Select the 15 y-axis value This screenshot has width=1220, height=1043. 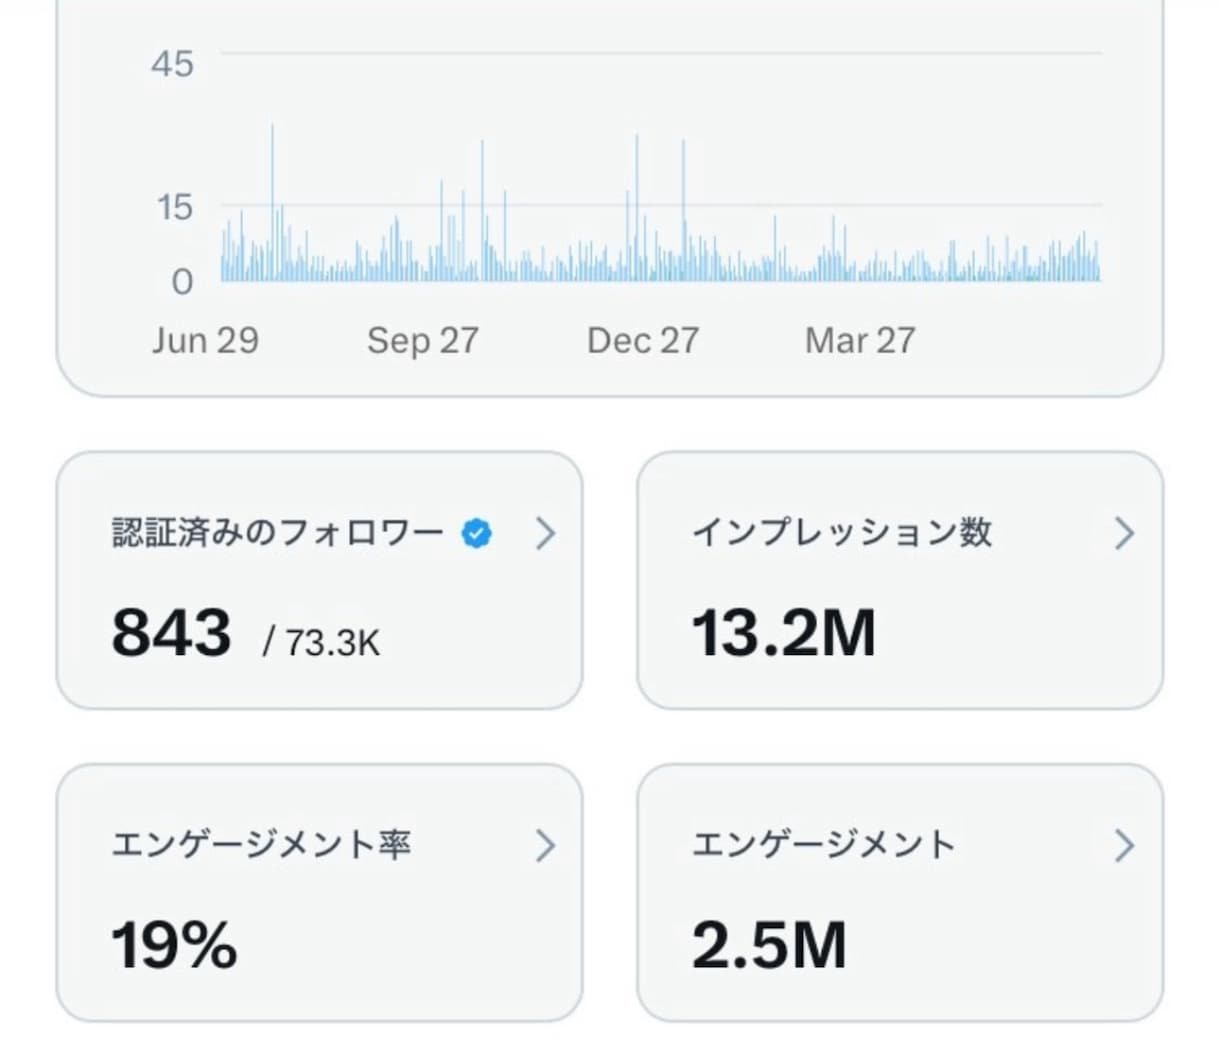[x=174, y=208]
